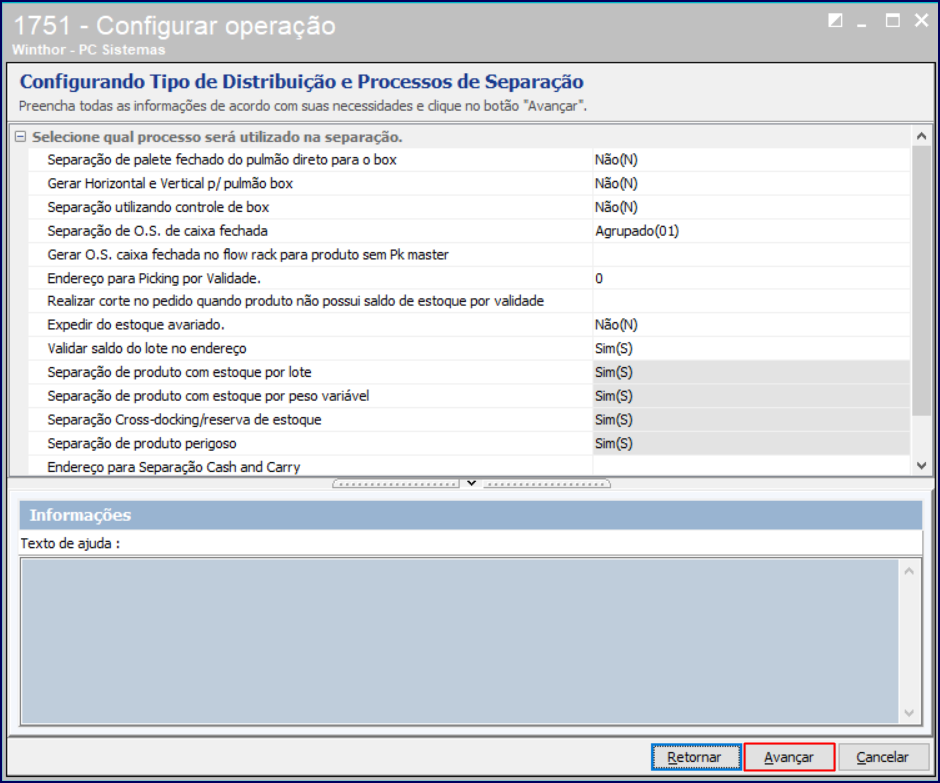Select row 'Expedir do estoque avariado.'
Viewport: 940px width, 783px height.
(x=310, y=325)
